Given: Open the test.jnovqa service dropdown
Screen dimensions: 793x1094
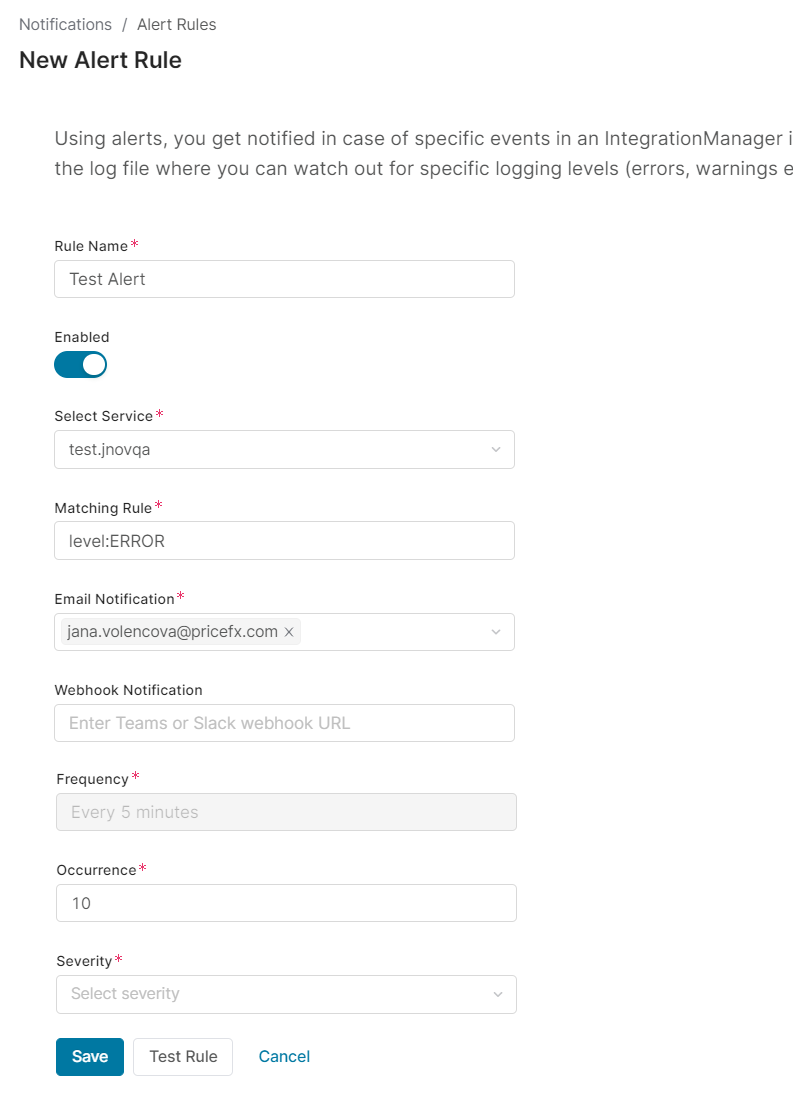Looking at the screenshot, I should [270, 450].
